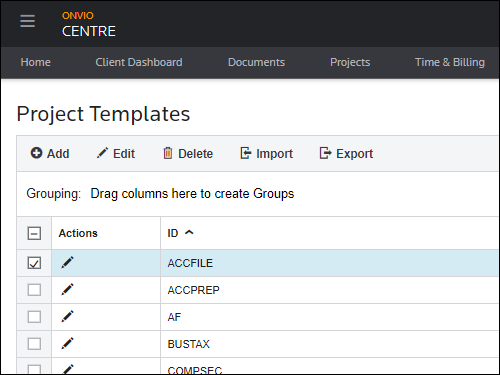The height and width of the screenshot is (375, 500).
Task: Click the Project Templates heading
Action: 103,114
